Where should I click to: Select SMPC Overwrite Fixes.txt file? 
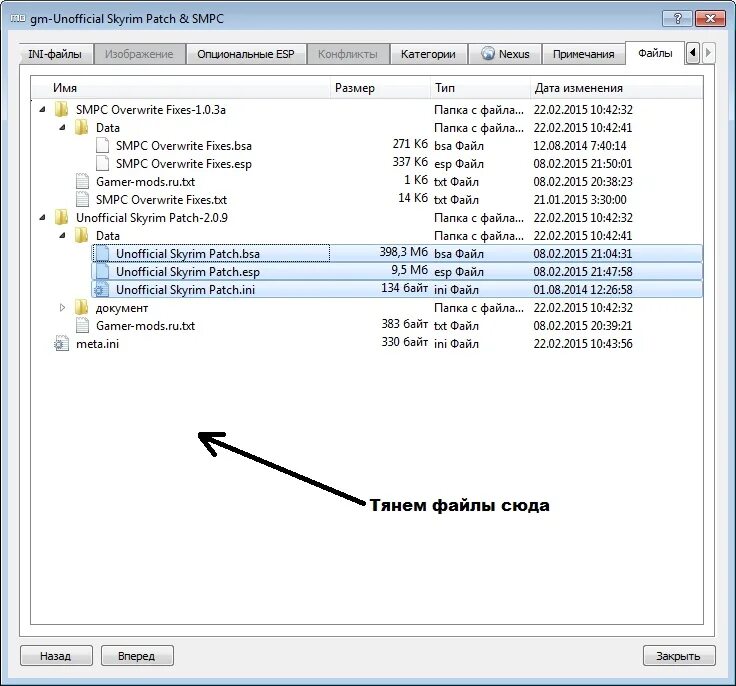coord(161,200)
